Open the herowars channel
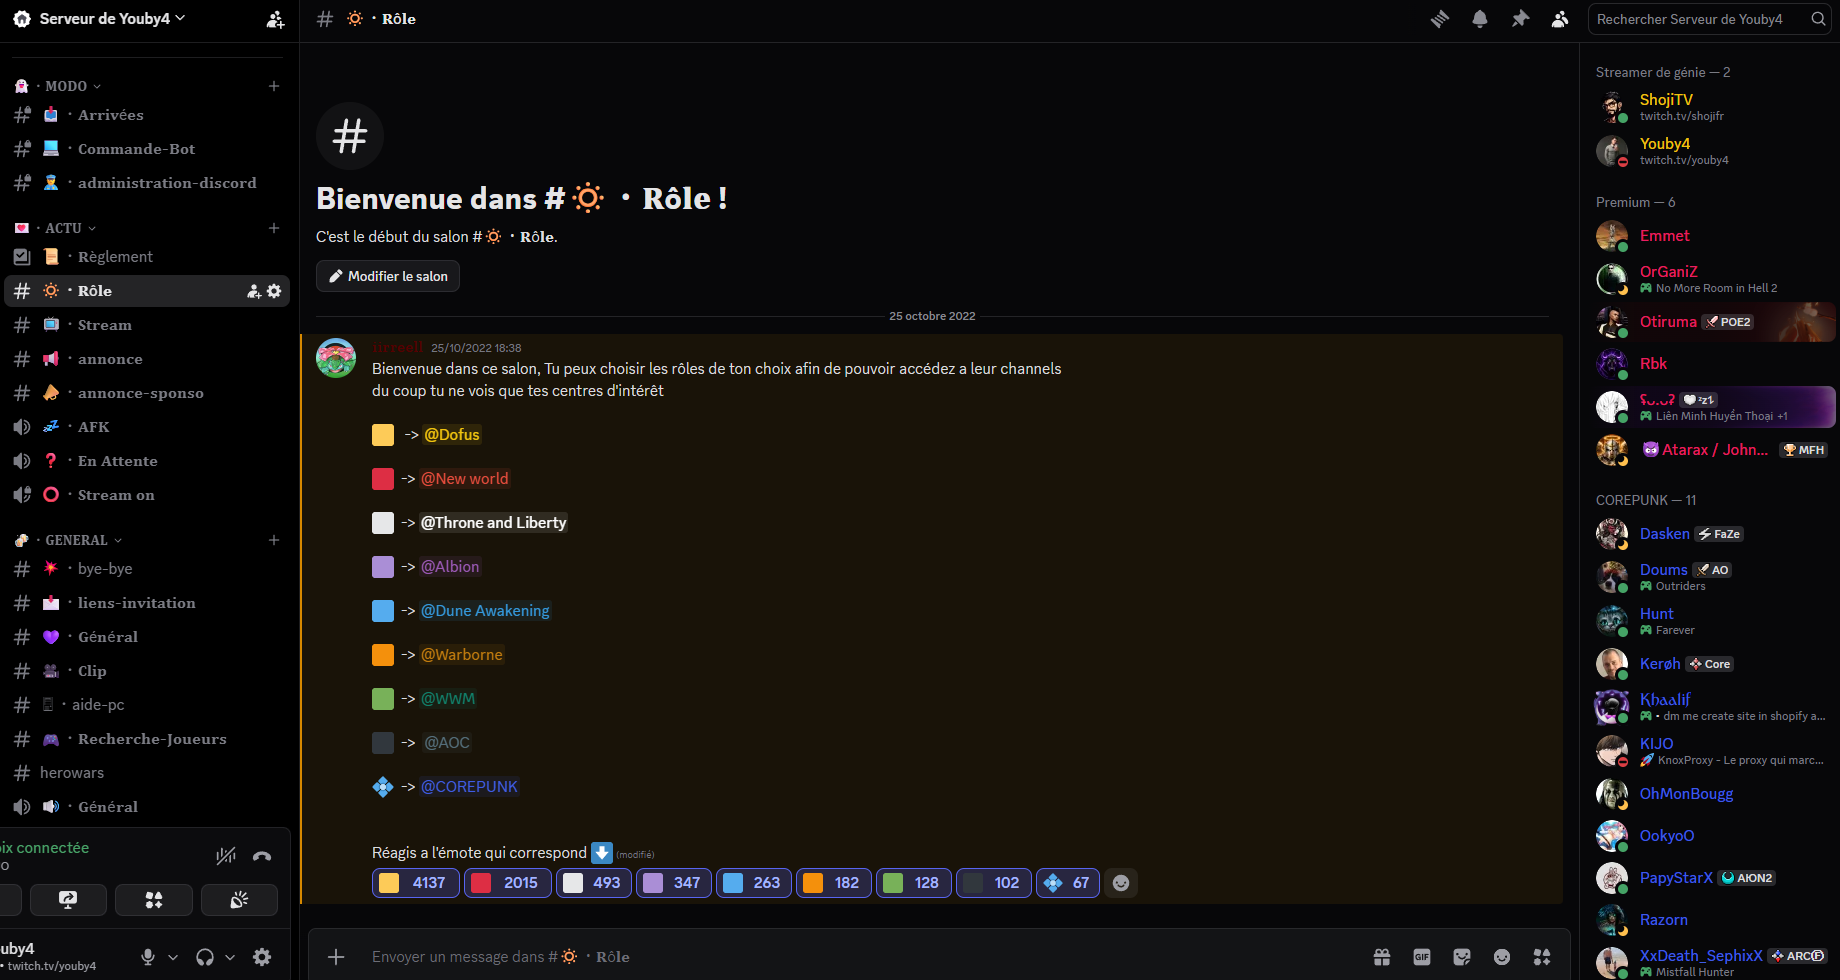Viewport: 1840px width, 980px height. [x=147, y=773]
